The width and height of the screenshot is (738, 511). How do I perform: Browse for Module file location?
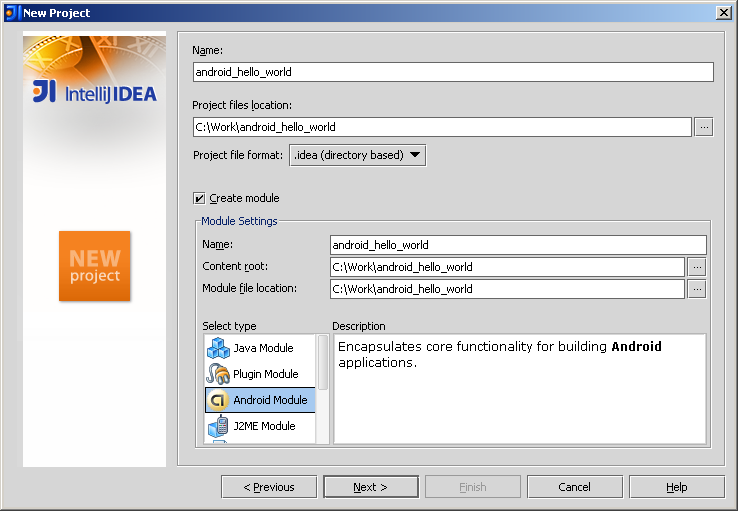[697, 289]
